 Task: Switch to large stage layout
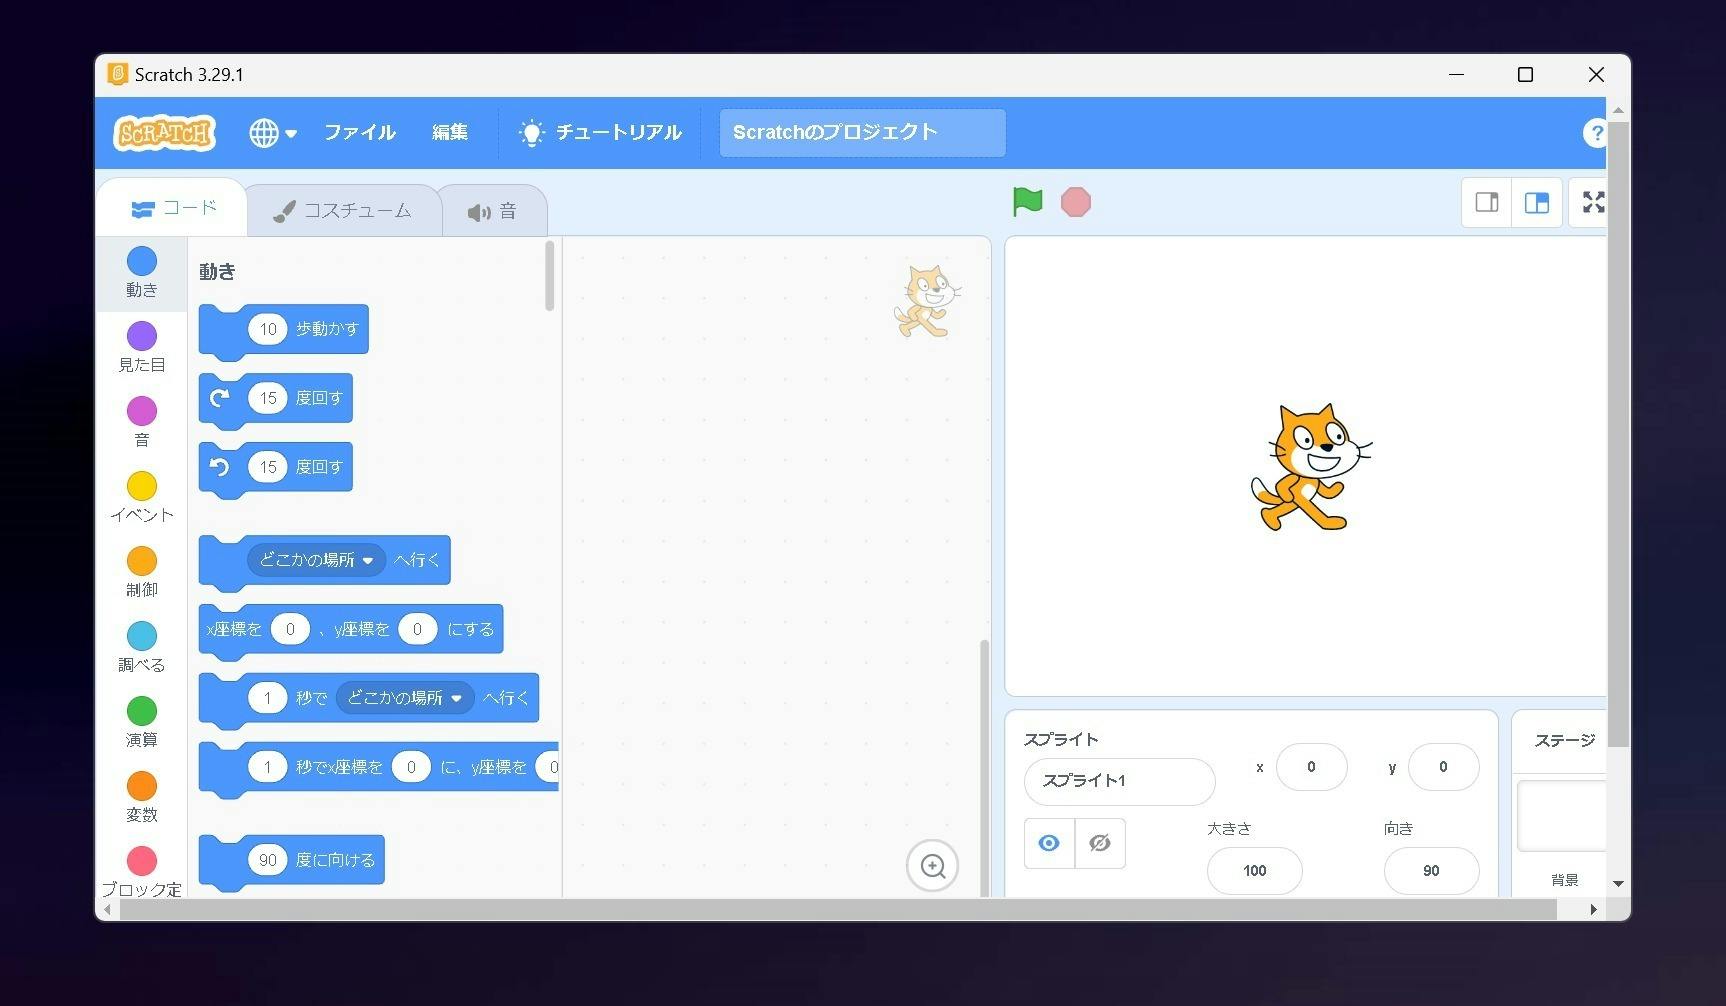pos(1536,203)
